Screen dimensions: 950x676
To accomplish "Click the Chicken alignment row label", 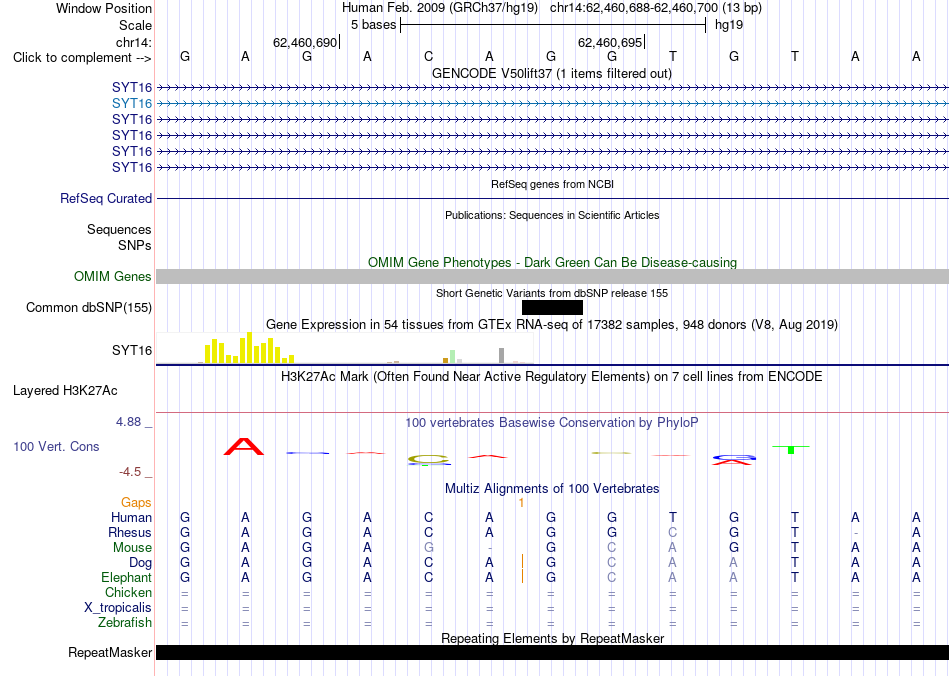I will click(x=128, y=593).
